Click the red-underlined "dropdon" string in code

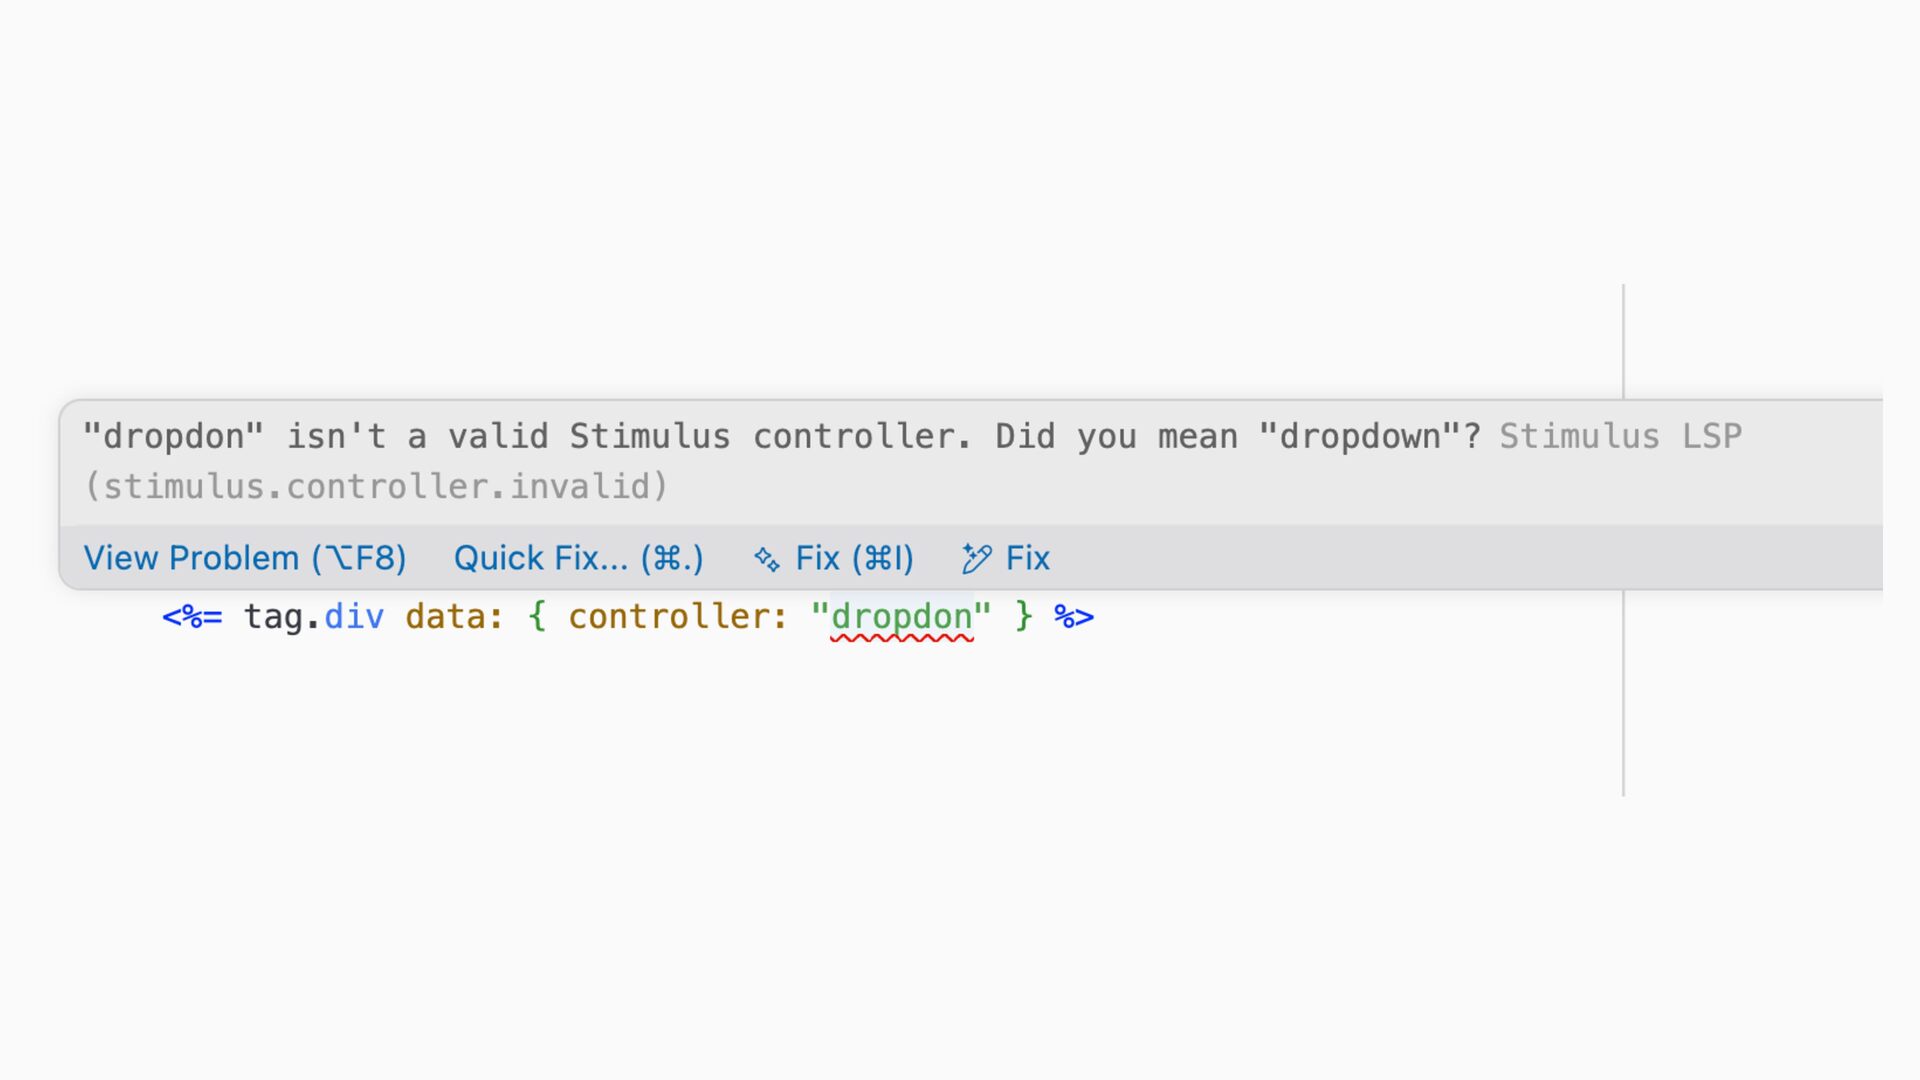pyautogui.click(x=901, y=617)
